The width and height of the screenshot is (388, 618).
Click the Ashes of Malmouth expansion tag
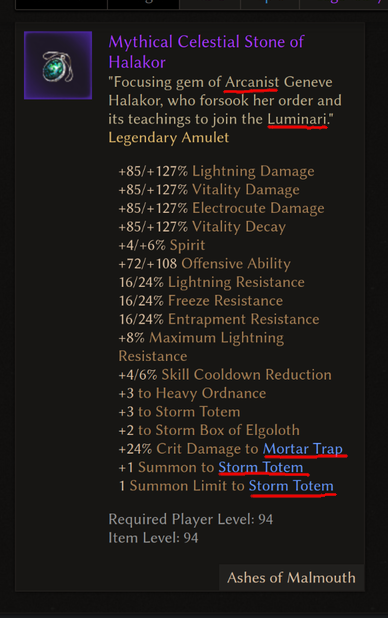(291, 578)
